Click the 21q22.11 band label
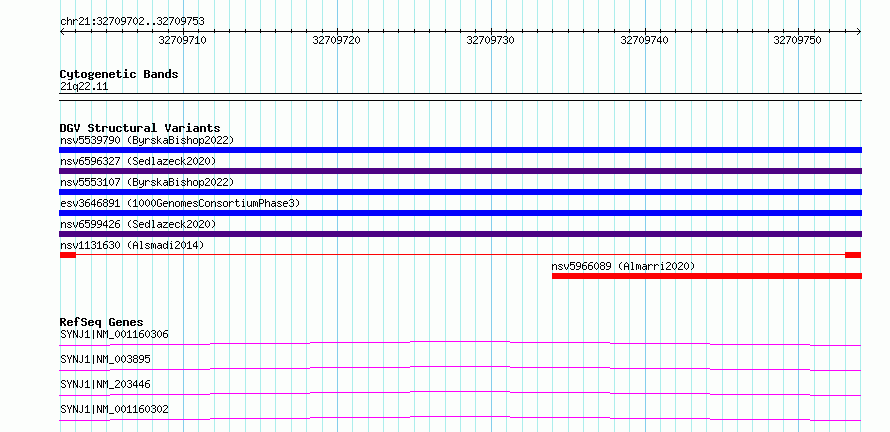 click(84, 87)
